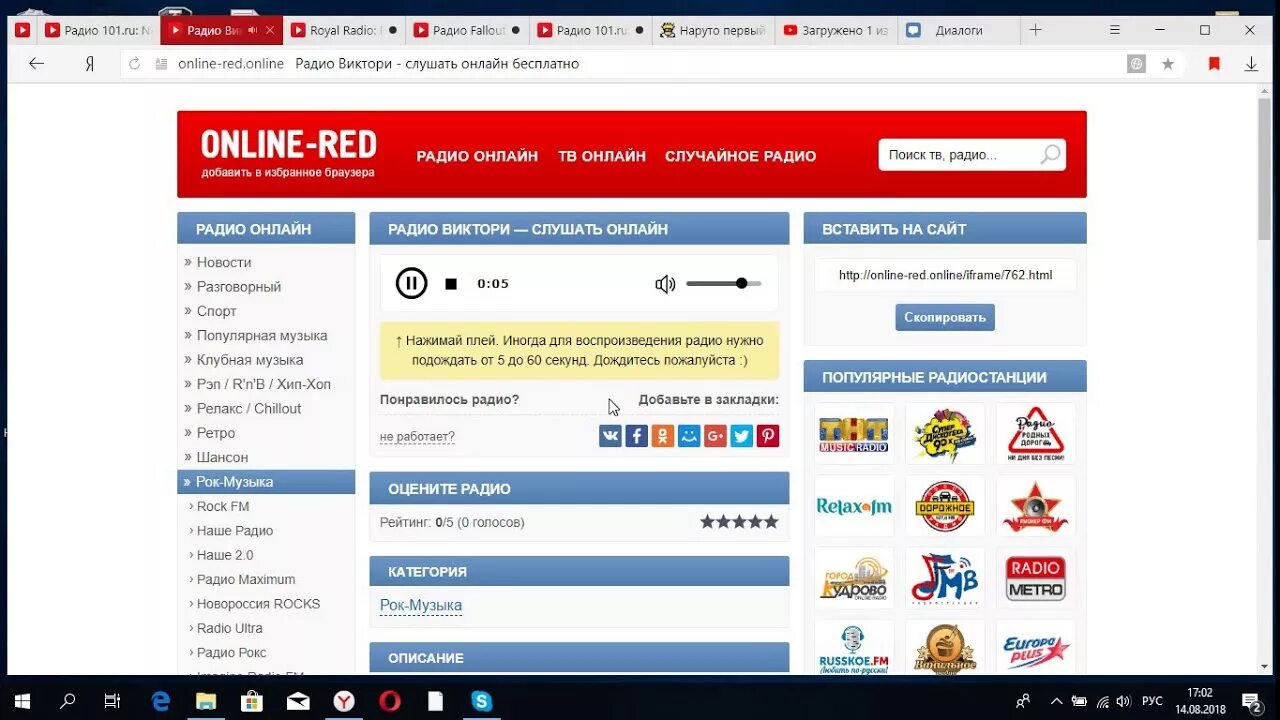Share radio on VK
This screenshot has width=1280, height=720.
tap(610, 435)
